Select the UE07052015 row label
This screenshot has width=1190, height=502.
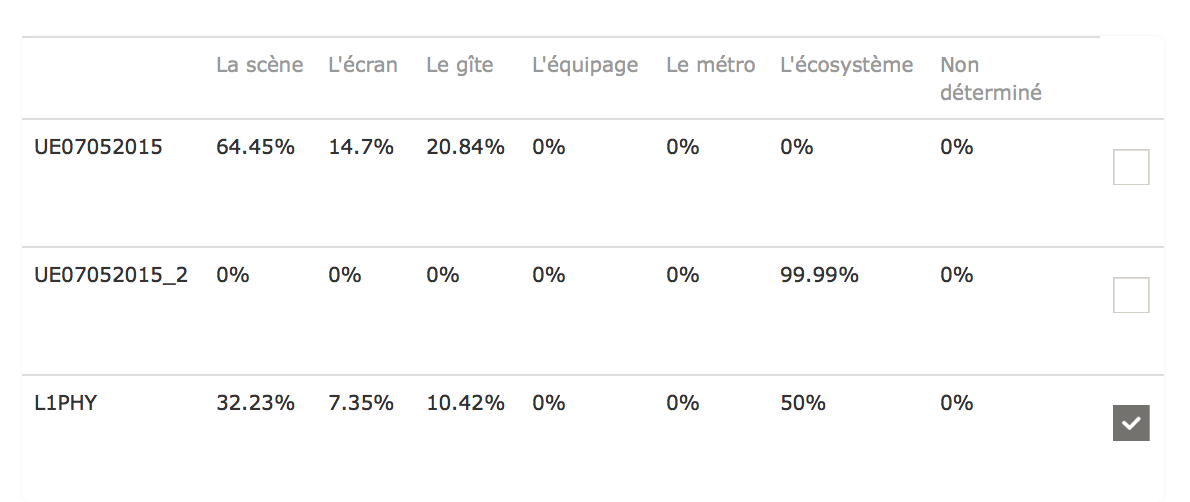pos(99,147)
